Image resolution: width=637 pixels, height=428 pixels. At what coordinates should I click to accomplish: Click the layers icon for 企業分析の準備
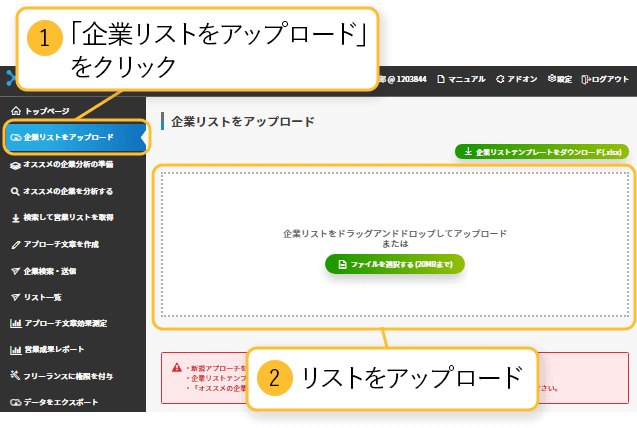point(15,165)
